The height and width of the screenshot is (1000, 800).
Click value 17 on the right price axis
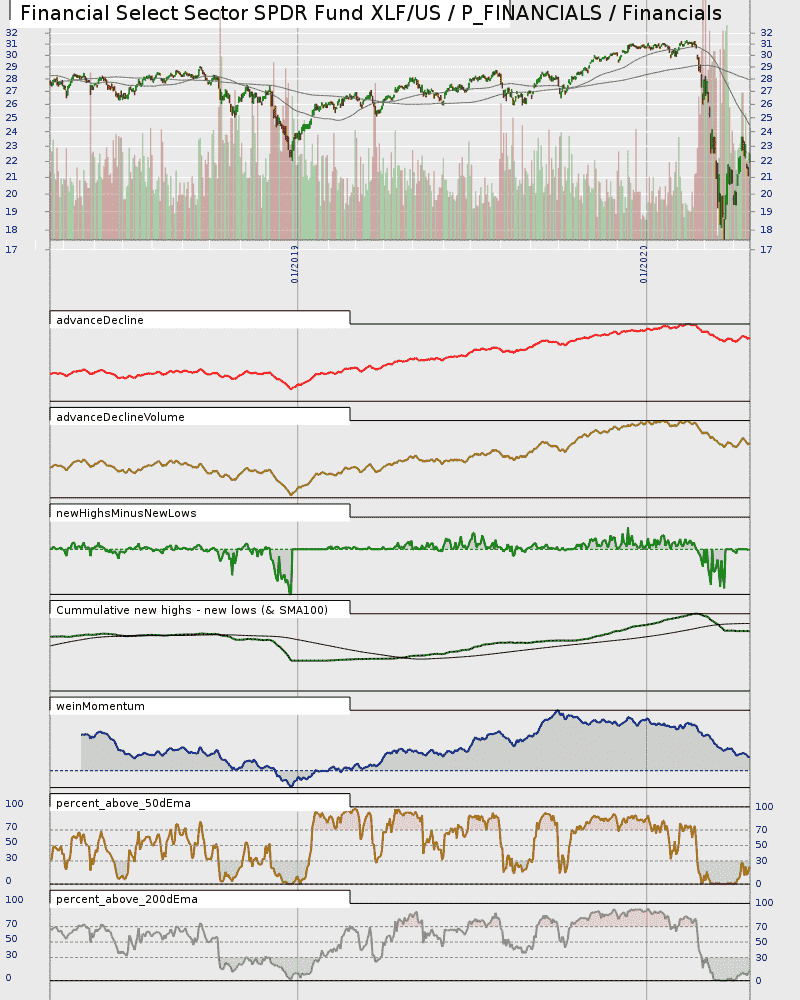click(766, 249)
